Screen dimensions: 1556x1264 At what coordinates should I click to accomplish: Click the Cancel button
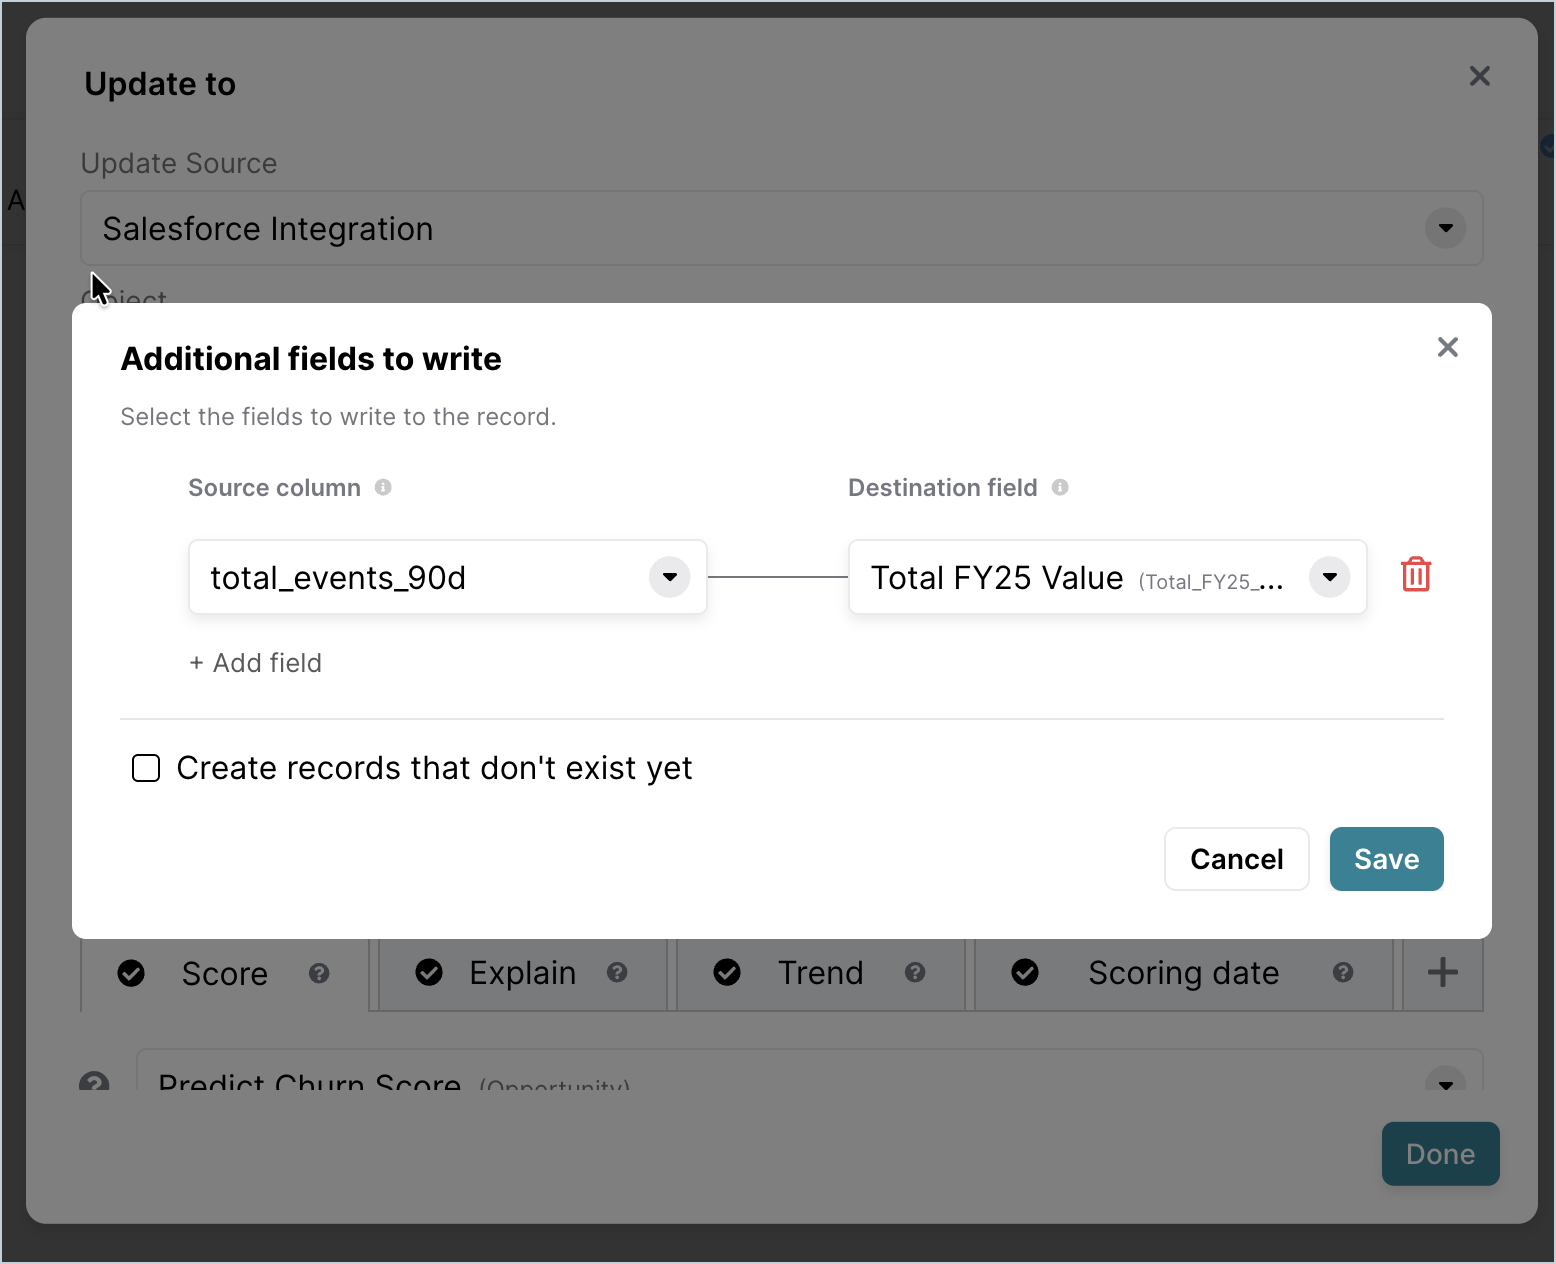click(1237, 859)
